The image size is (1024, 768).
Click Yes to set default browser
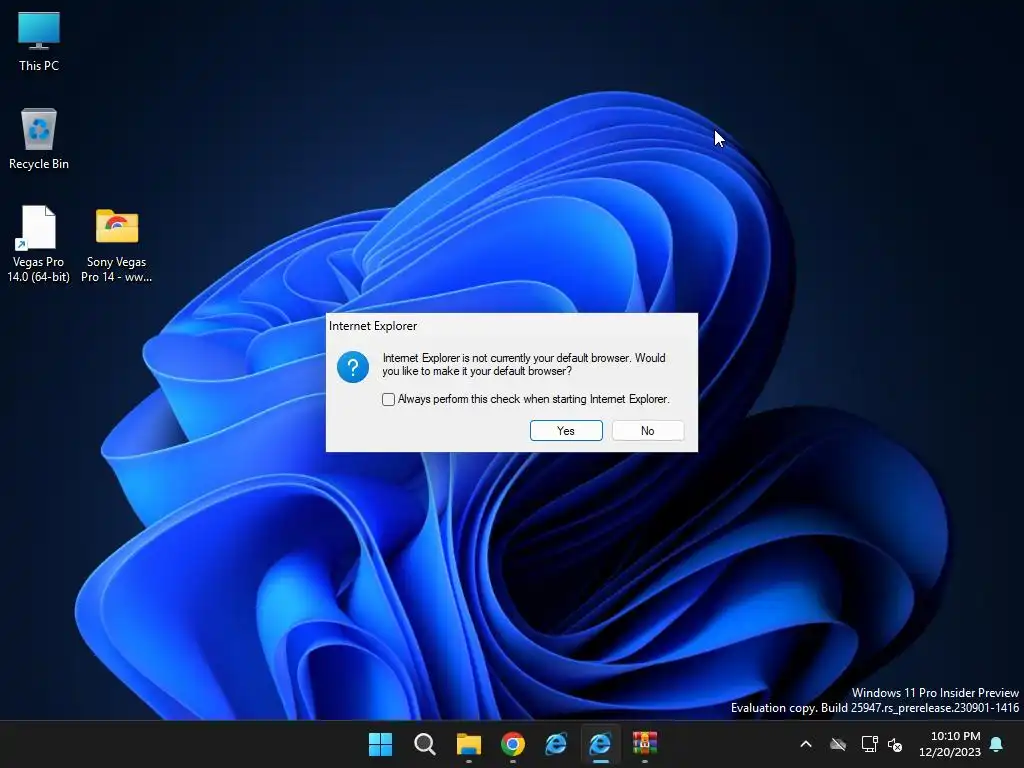click(566, 431)
